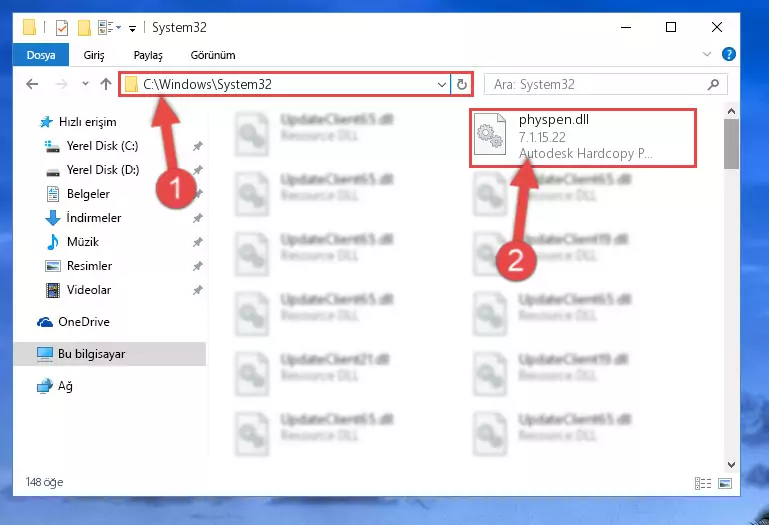Select the physpen.dll file
The height and width of the screenshot is (525, 769).
[x=583, y=138]
